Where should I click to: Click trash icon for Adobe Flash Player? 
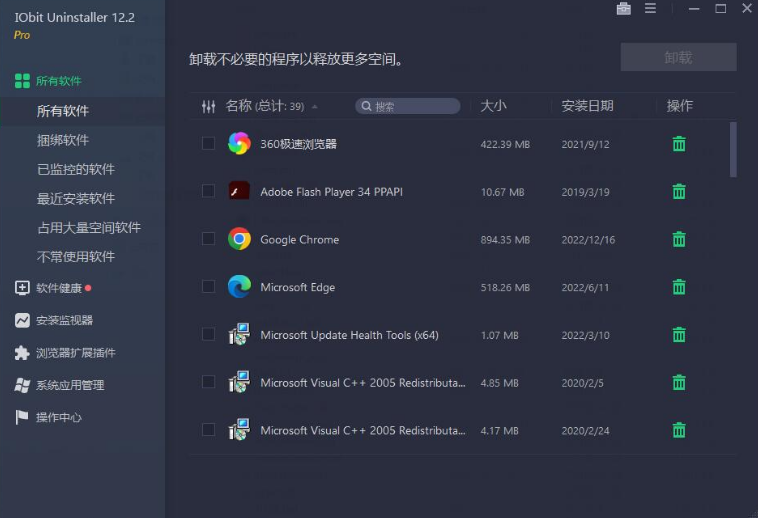[679, 191]
